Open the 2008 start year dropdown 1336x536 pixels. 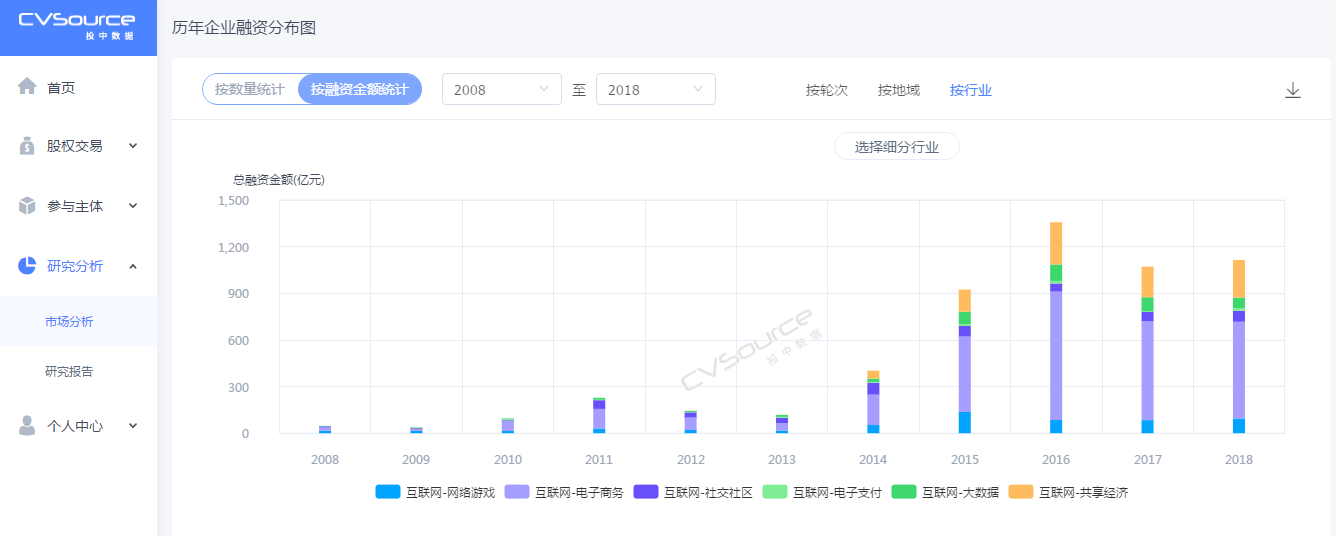[x=501, y=89]
